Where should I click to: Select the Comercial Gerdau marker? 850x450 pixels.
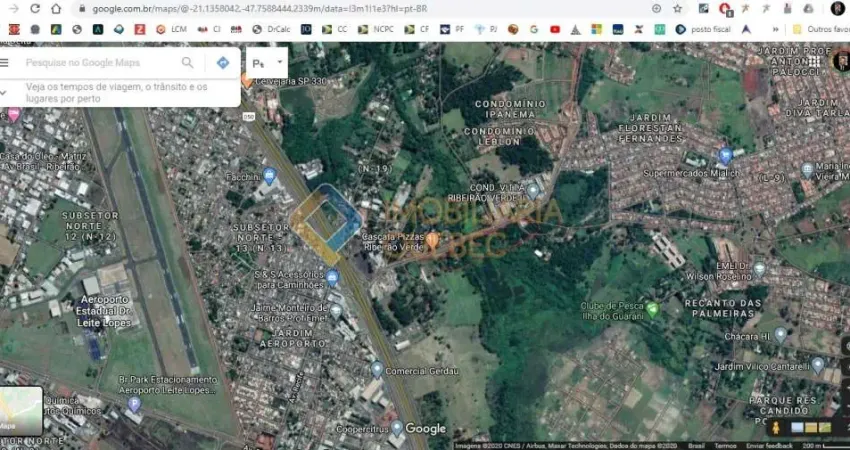[x=377, y=370]
